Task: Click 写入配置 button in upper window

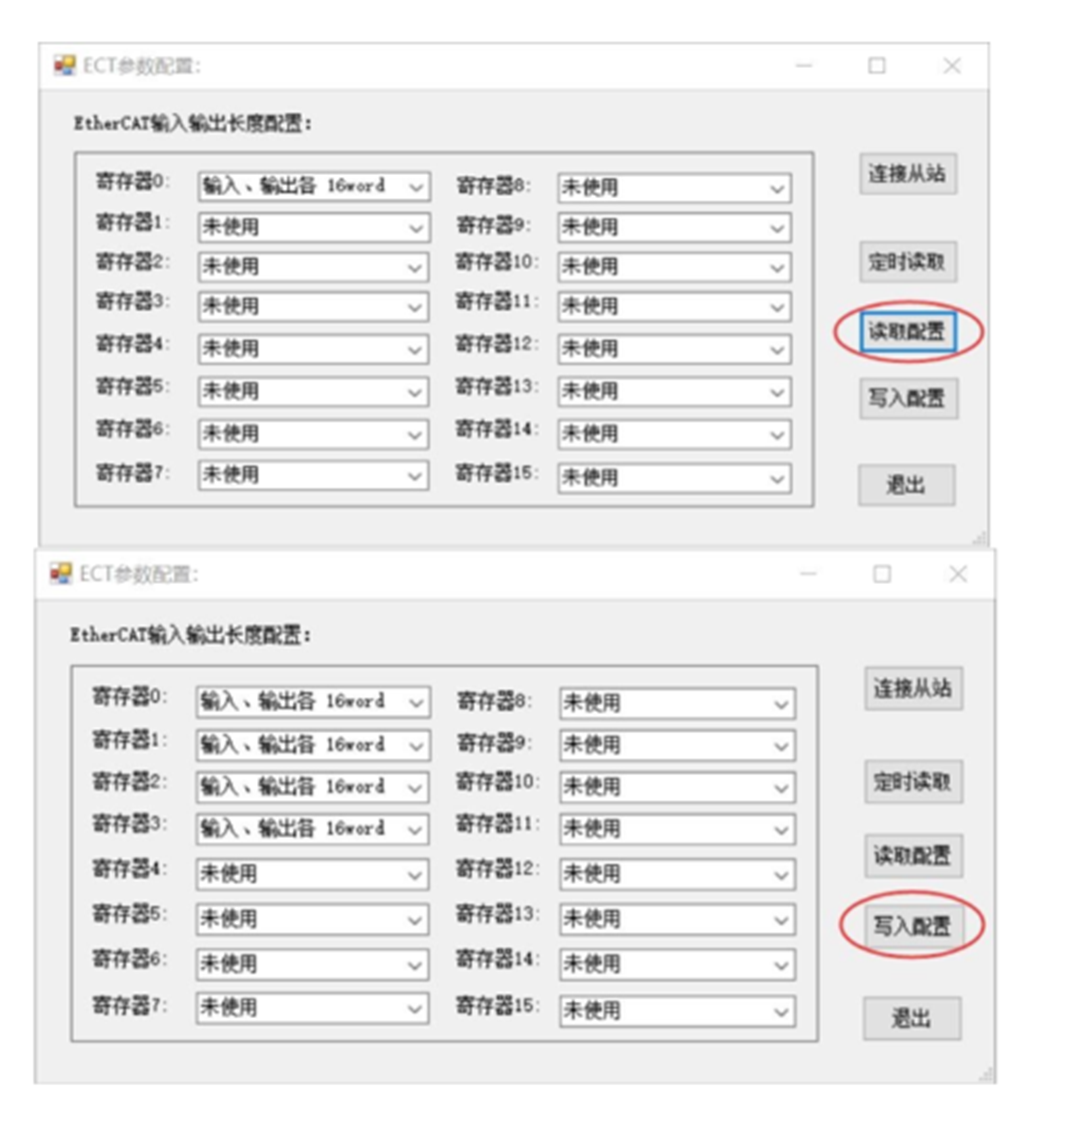Action: 908,398
